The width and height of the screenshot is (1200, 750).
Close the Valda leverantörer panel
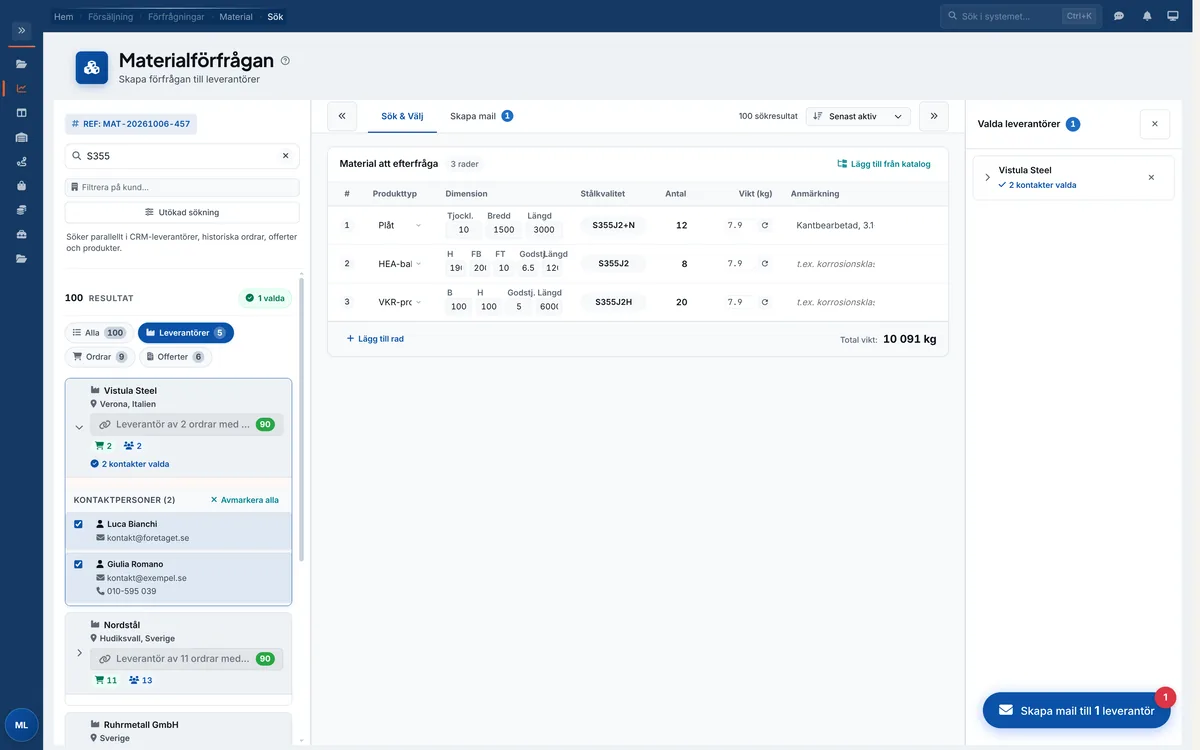tap(1155, 124)
